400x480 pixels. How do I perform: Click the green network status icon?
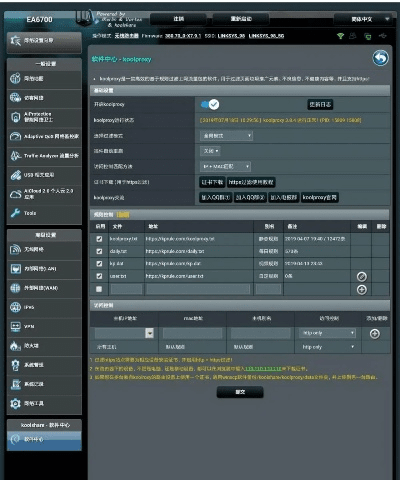pos(368,36)
